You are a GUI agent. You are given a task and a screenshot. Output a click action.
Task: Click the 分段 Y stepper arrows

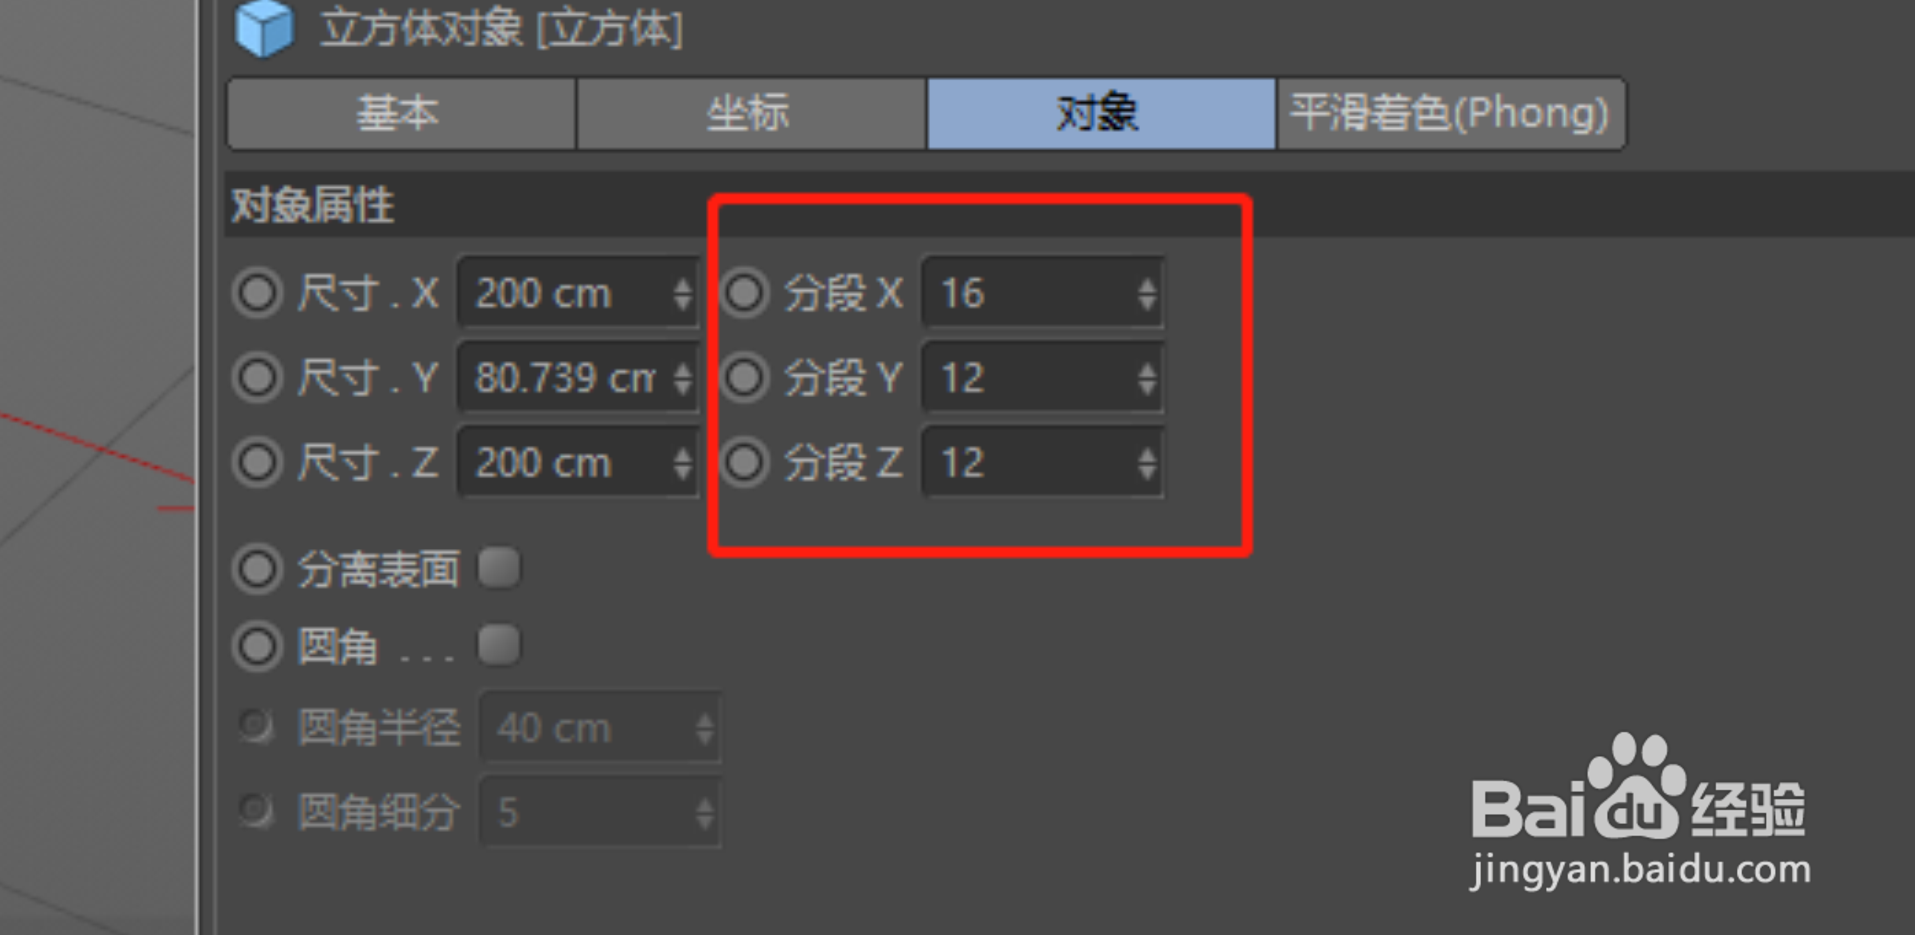click(1146, 378)
